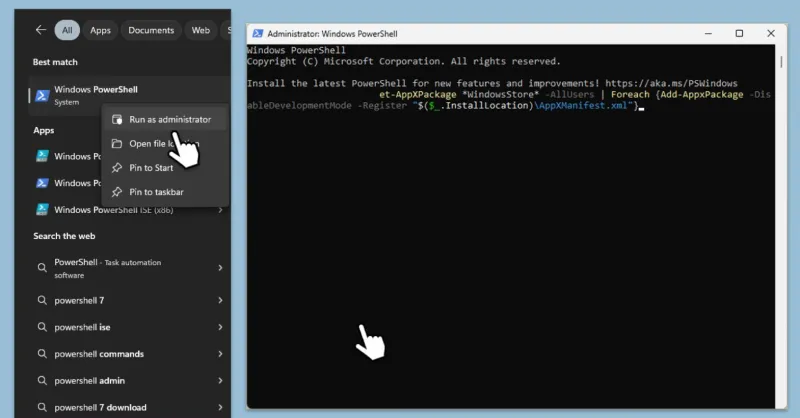Click the Pin to Start pin icon

[x=117, y=167]
